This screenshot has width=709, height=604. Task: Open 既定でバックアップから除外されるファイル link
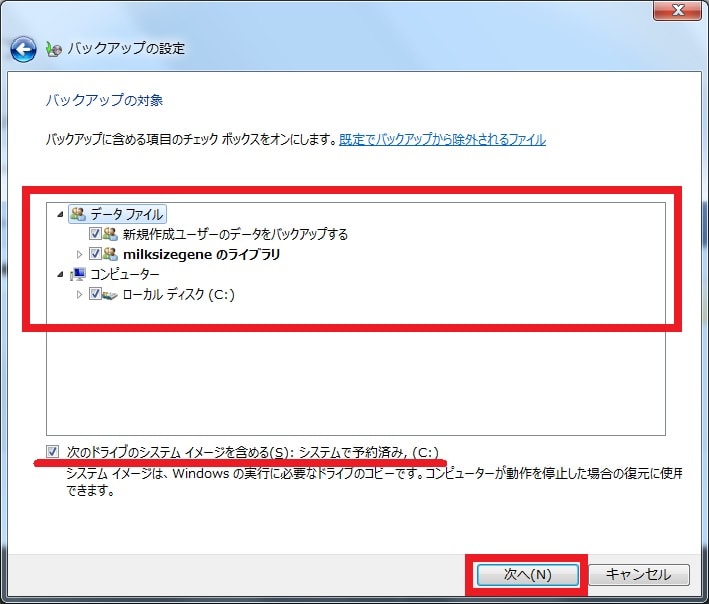point(442,139)
